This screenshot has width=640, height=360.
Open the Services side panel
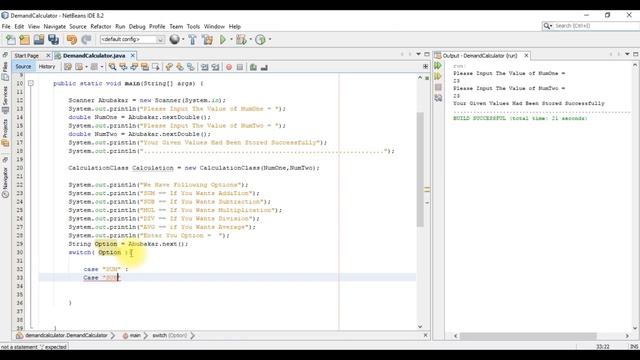coord(5,99)
